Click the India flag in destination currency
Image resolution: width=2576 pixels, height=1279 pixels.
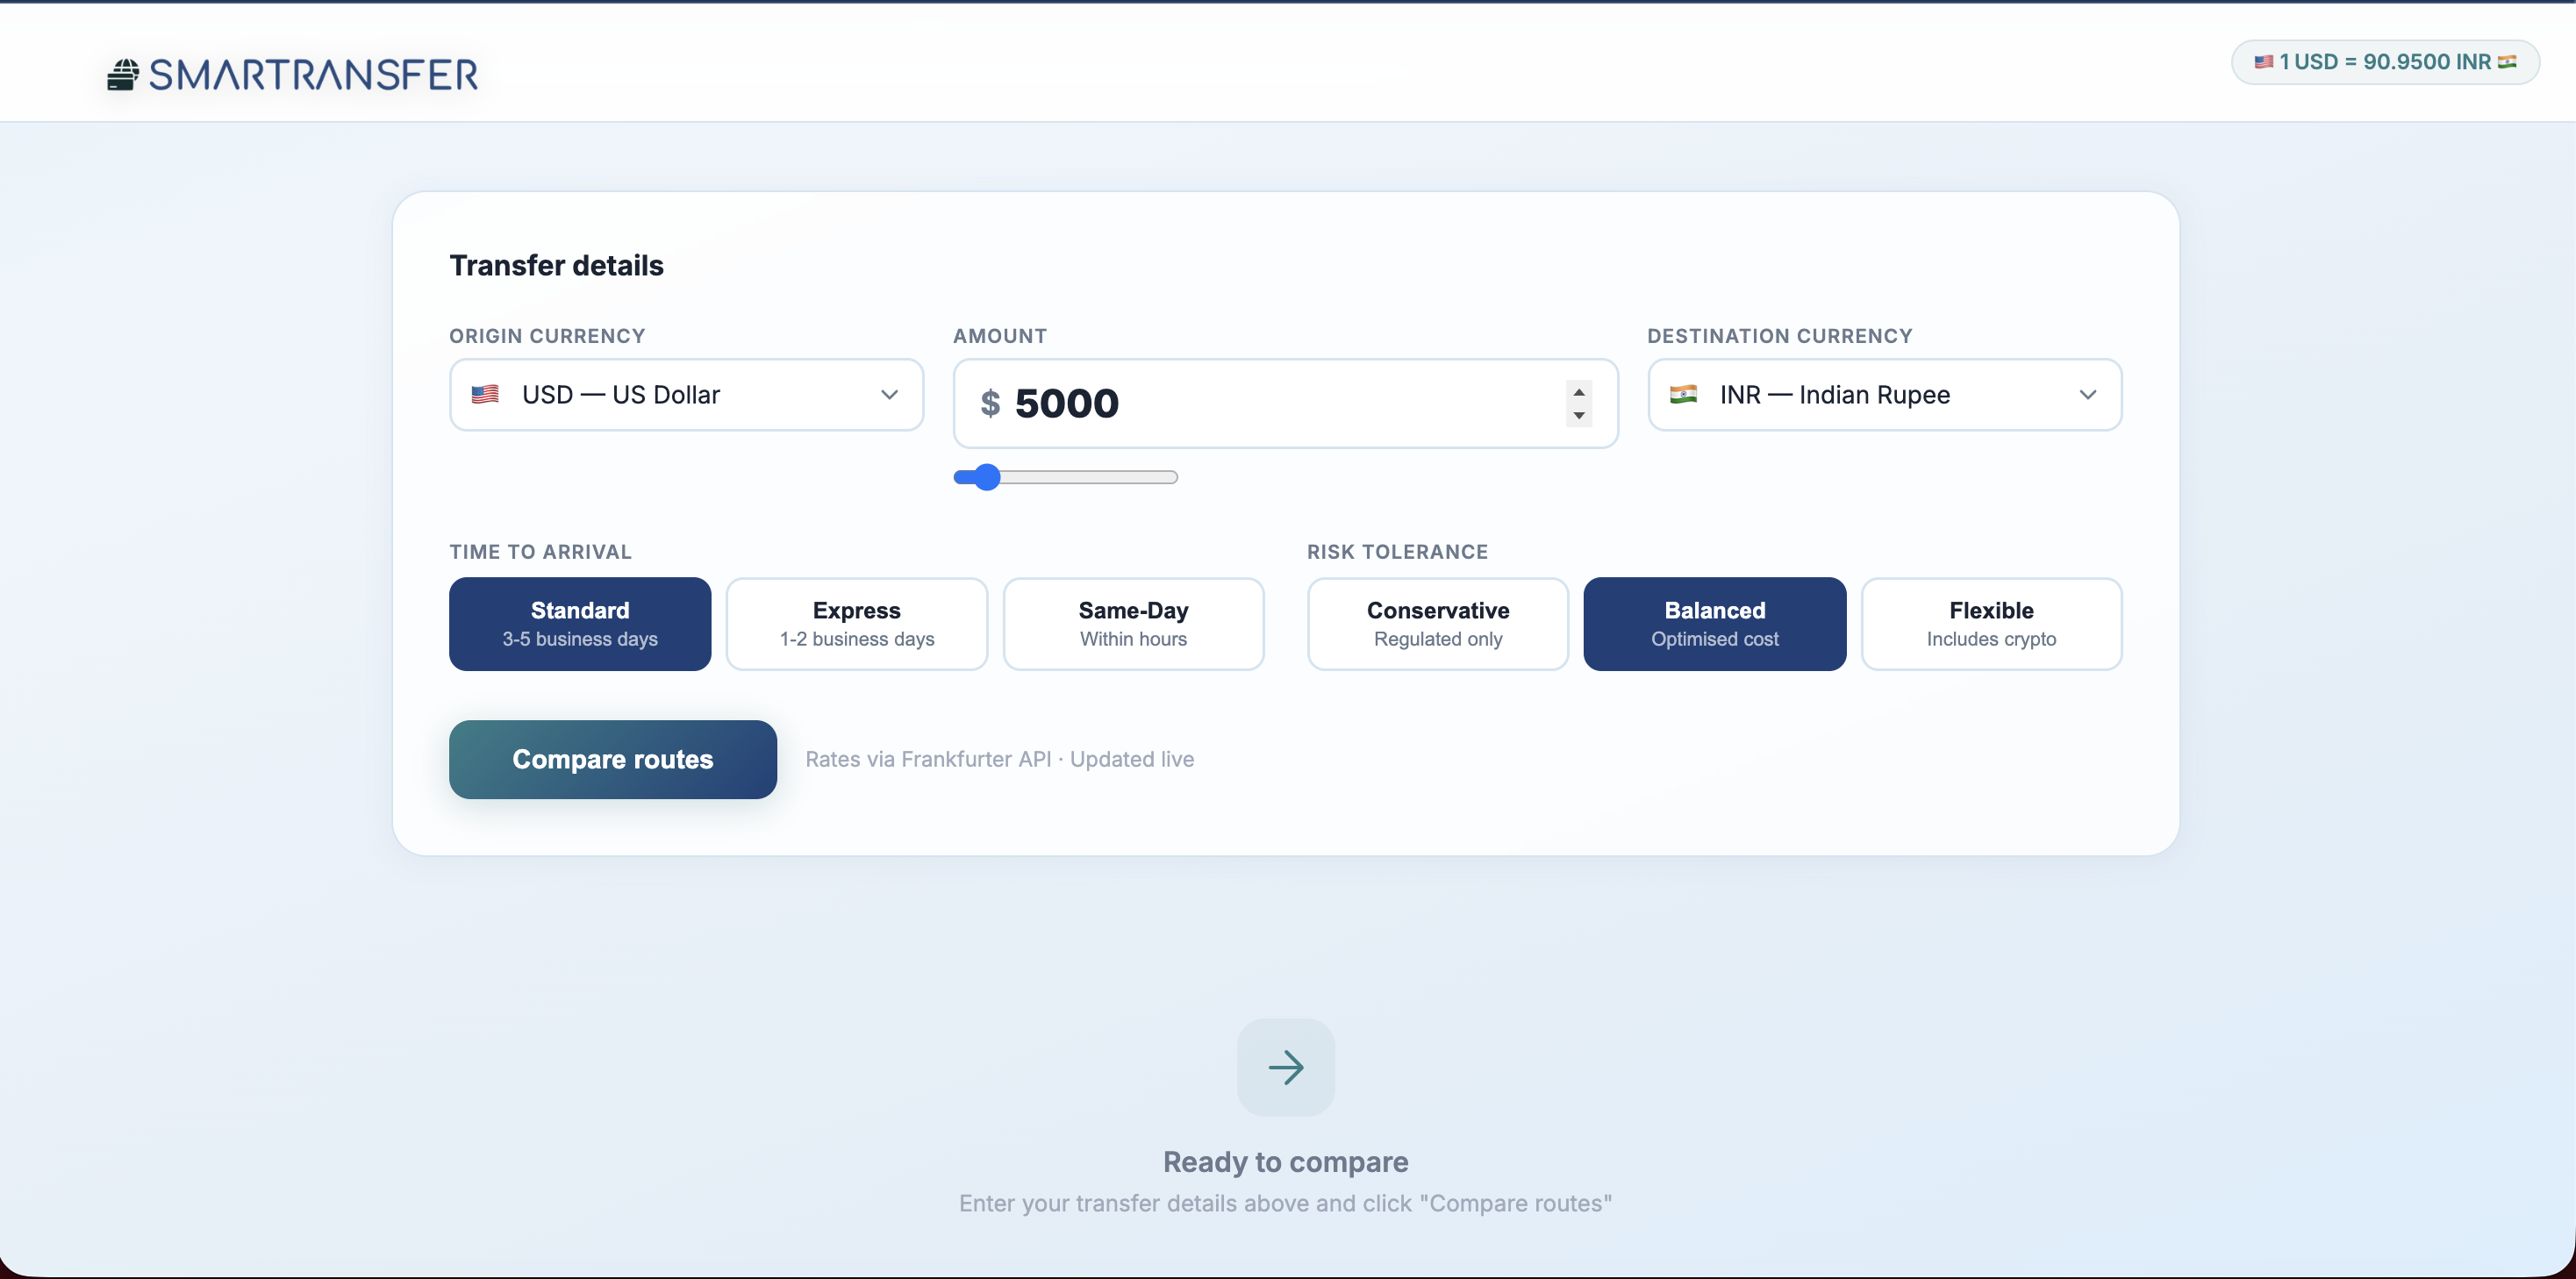click(1683, 394)
